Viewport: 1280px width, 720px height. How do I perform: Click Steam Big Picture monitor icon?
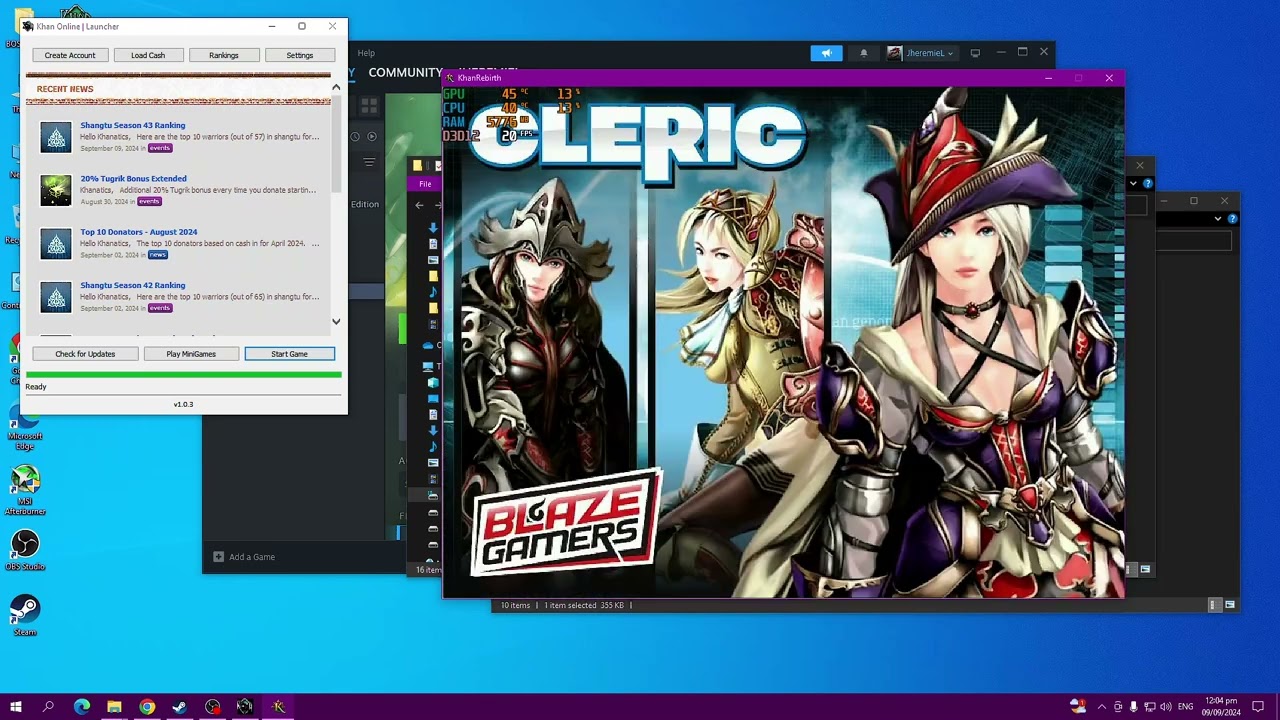coord(975,53)
